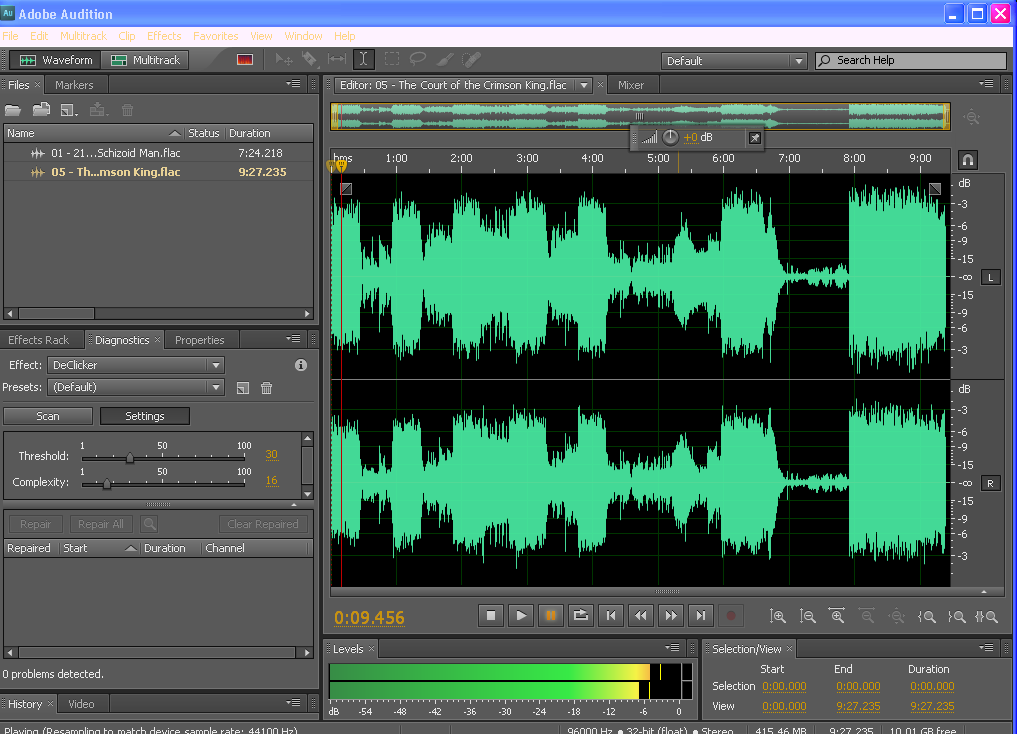Image resolution: width=1017 pixels, height=734 pixels.
Task: Click the Stop playback button
Action: coord(491,616)
